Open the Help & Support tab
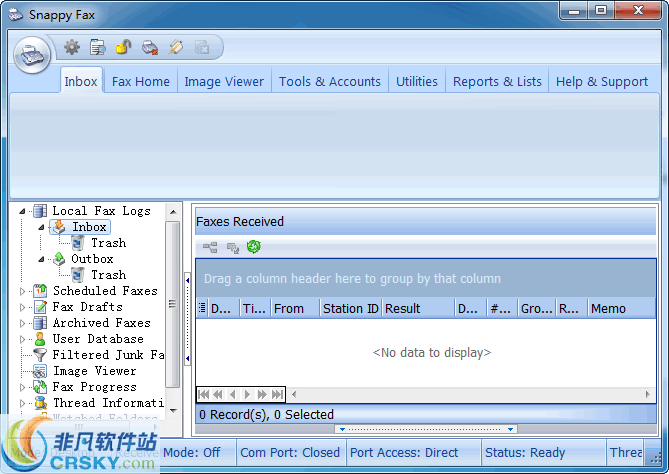Viewport: 669px width, 474px height. [602, 81]
